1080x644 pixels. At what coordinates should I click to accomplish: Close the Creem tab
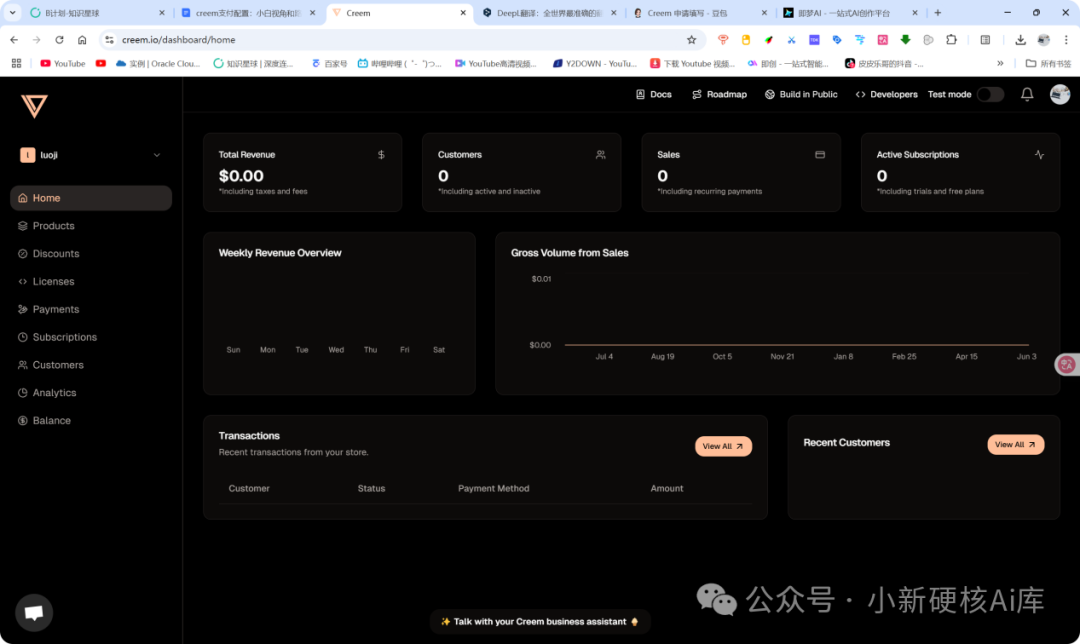point(463,13)
